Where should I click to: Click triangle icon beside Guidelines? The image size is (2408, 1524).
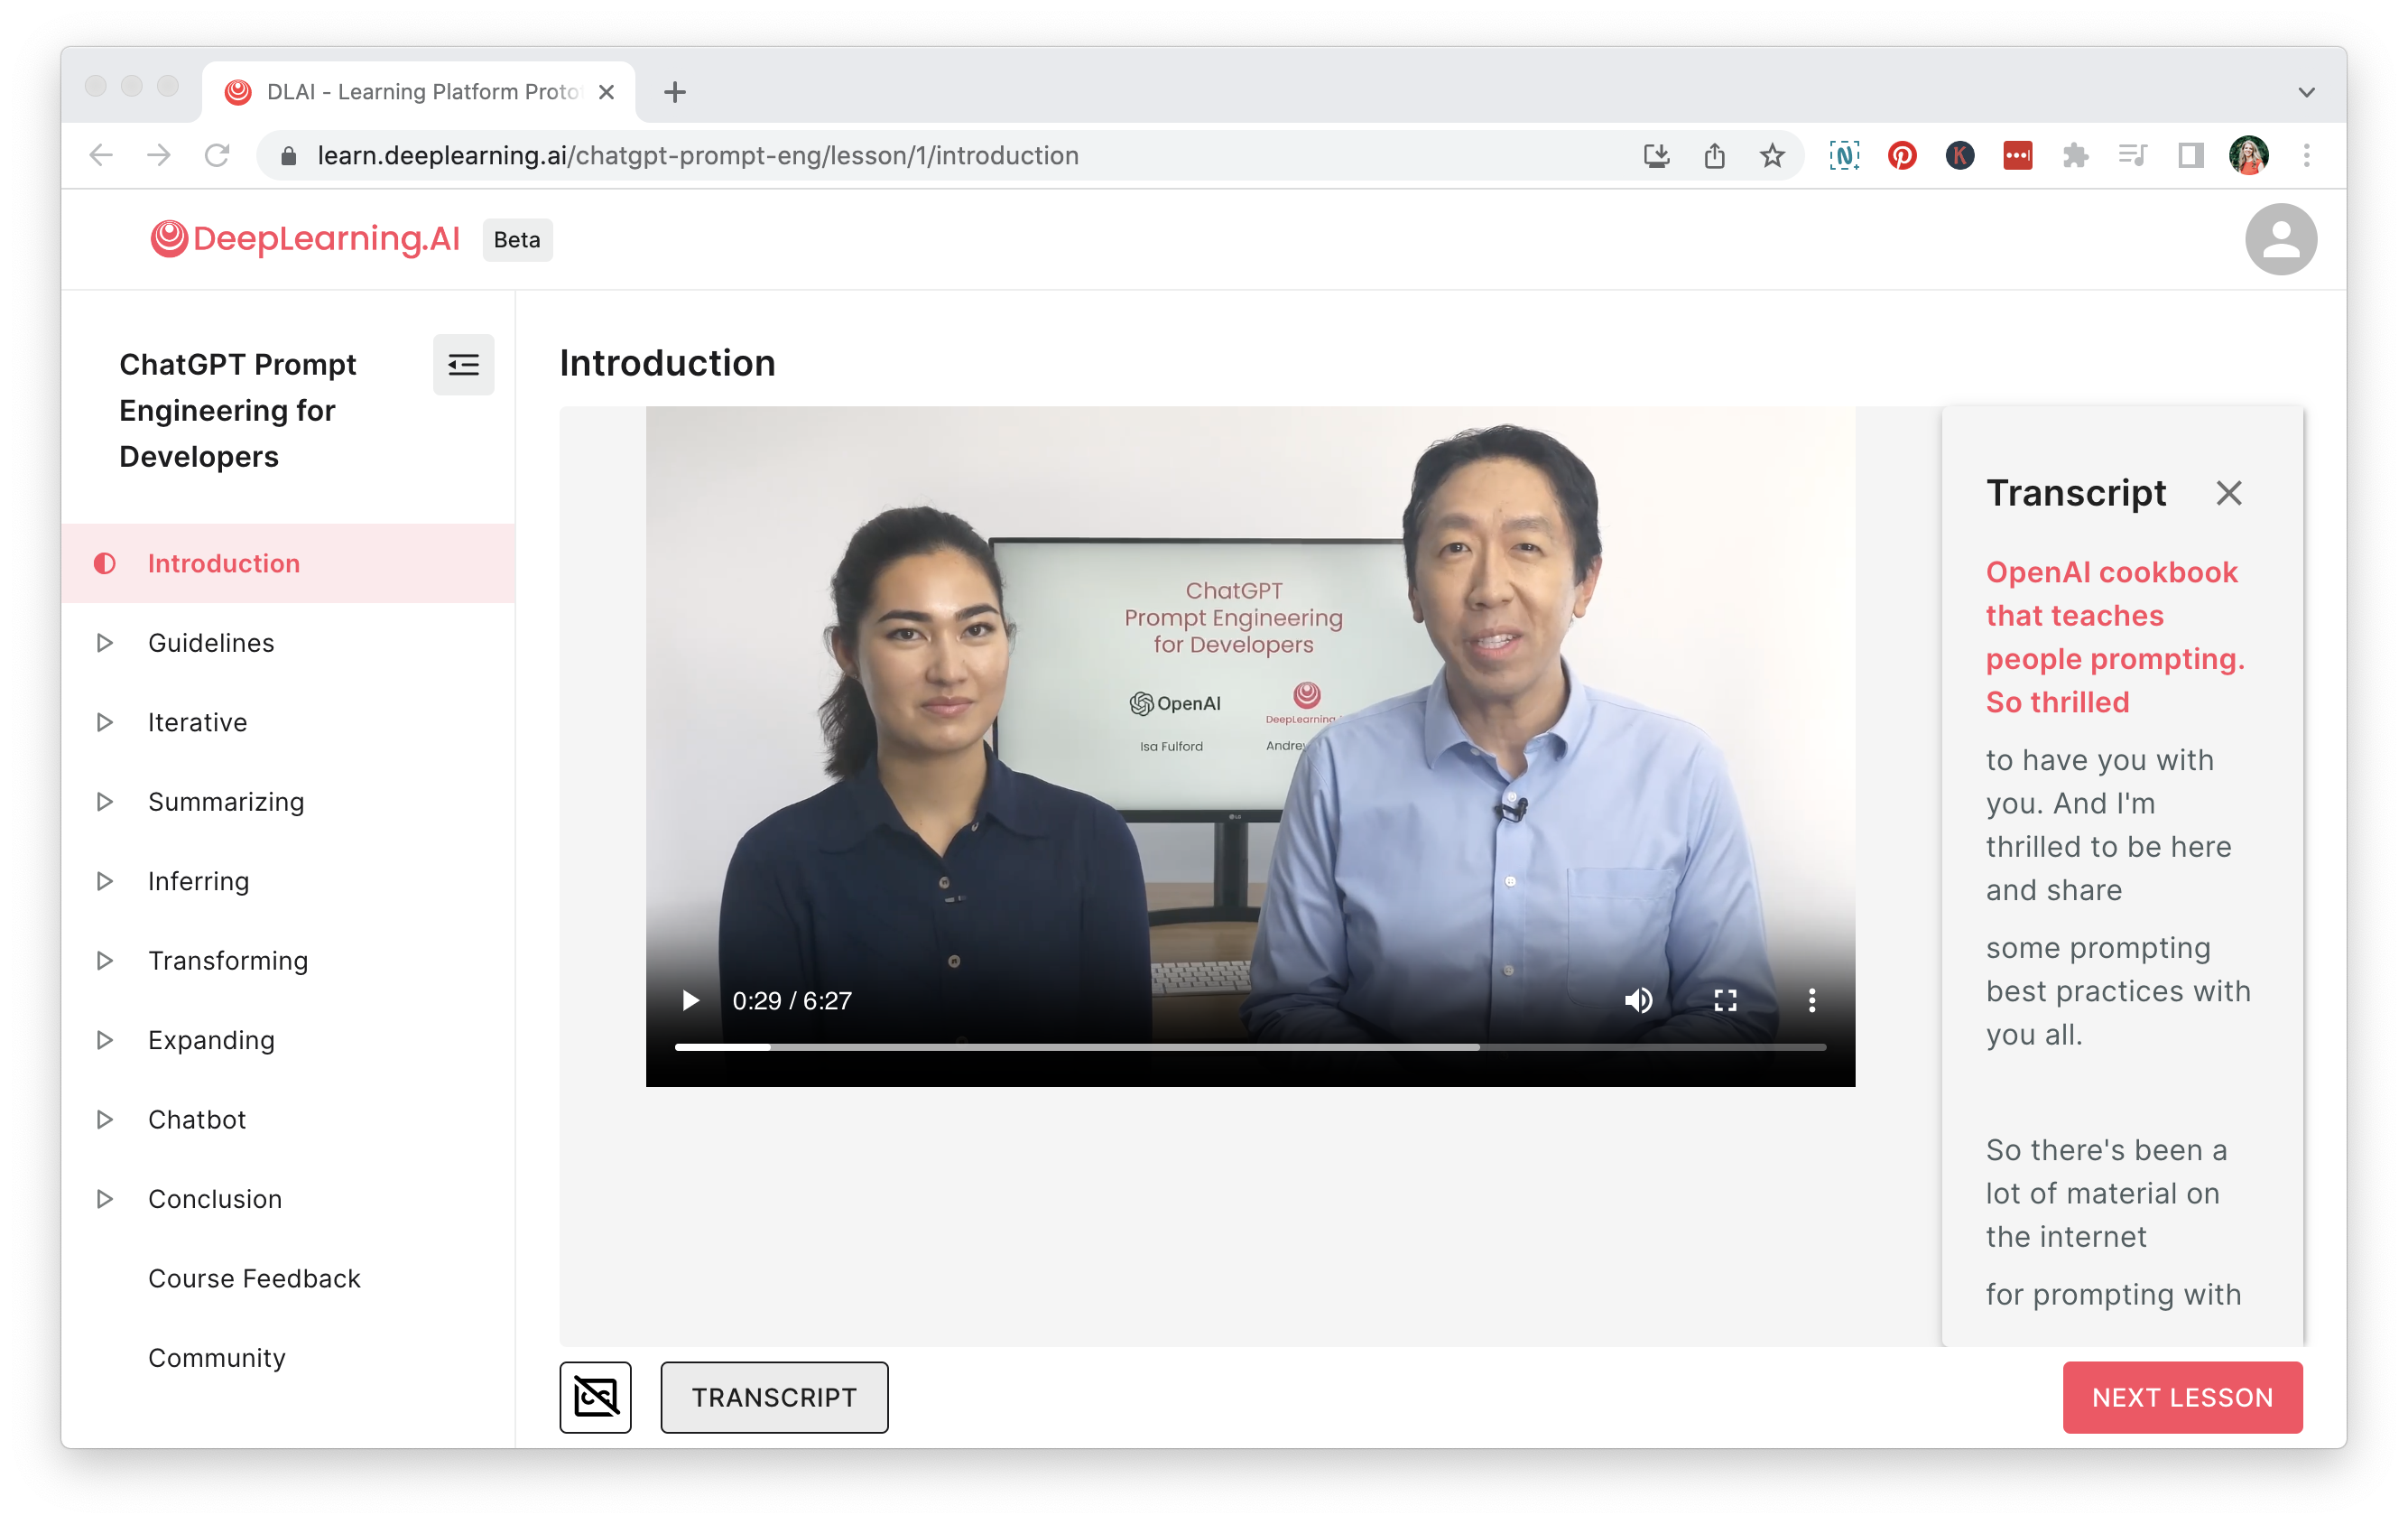coord(104,642)
